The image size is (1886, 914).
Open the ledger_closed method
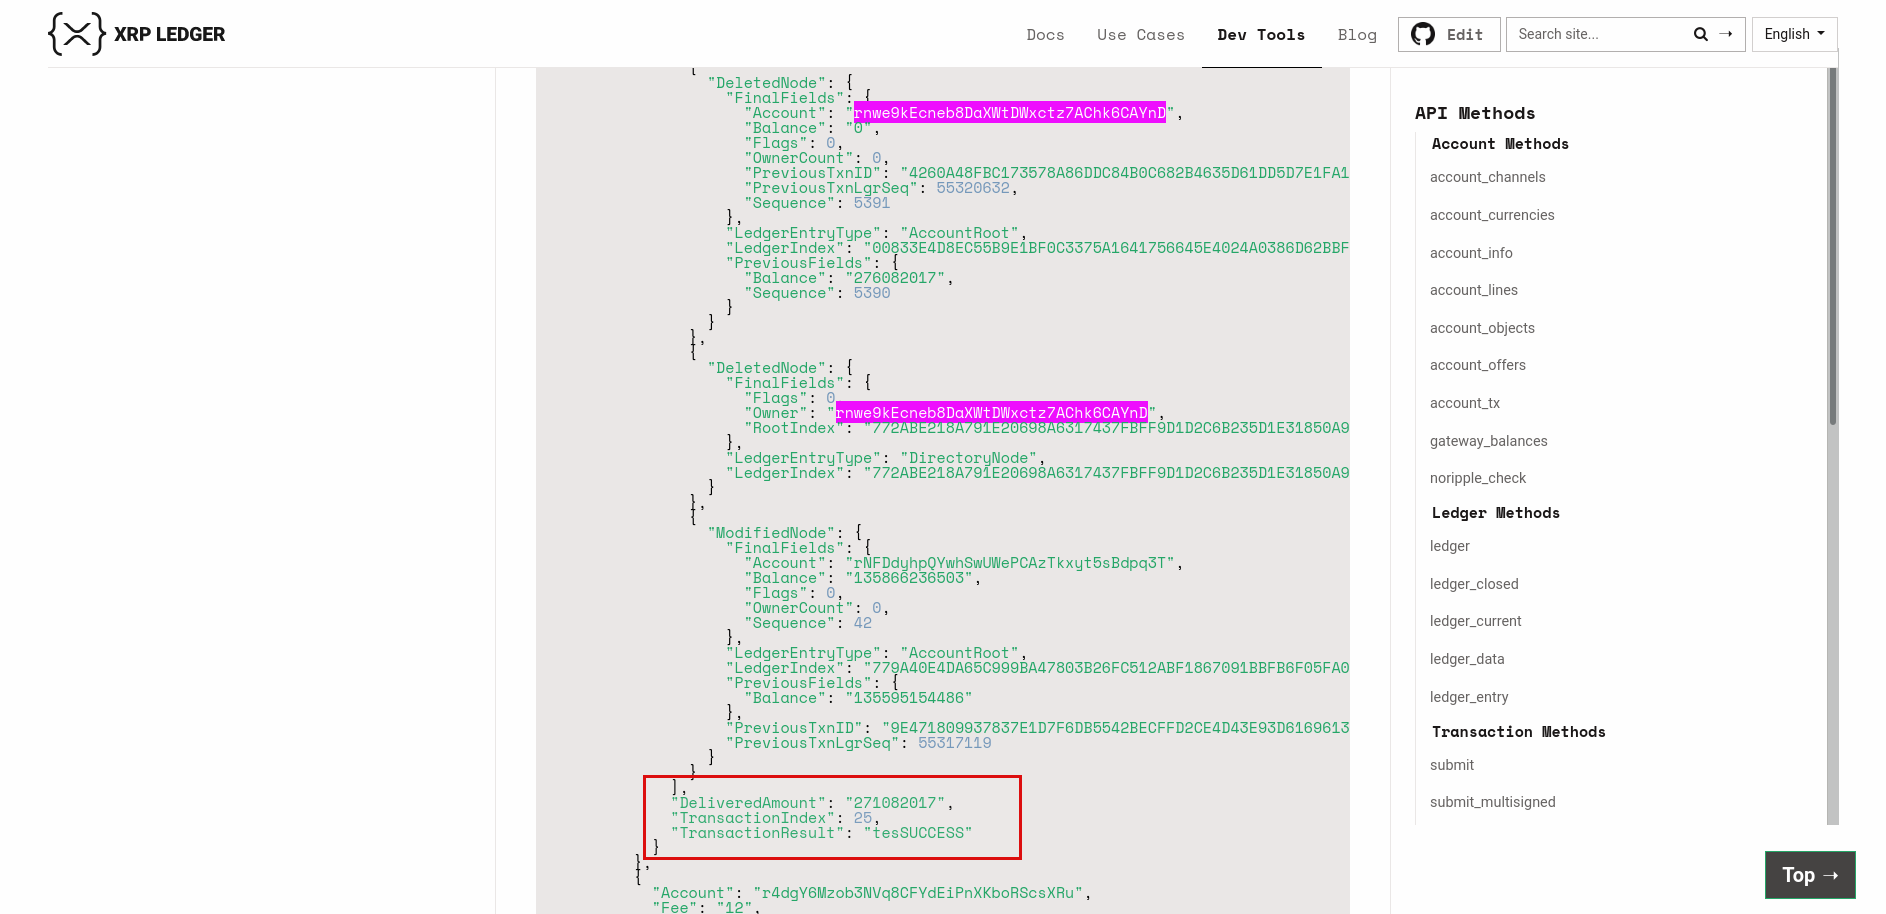1474,584
